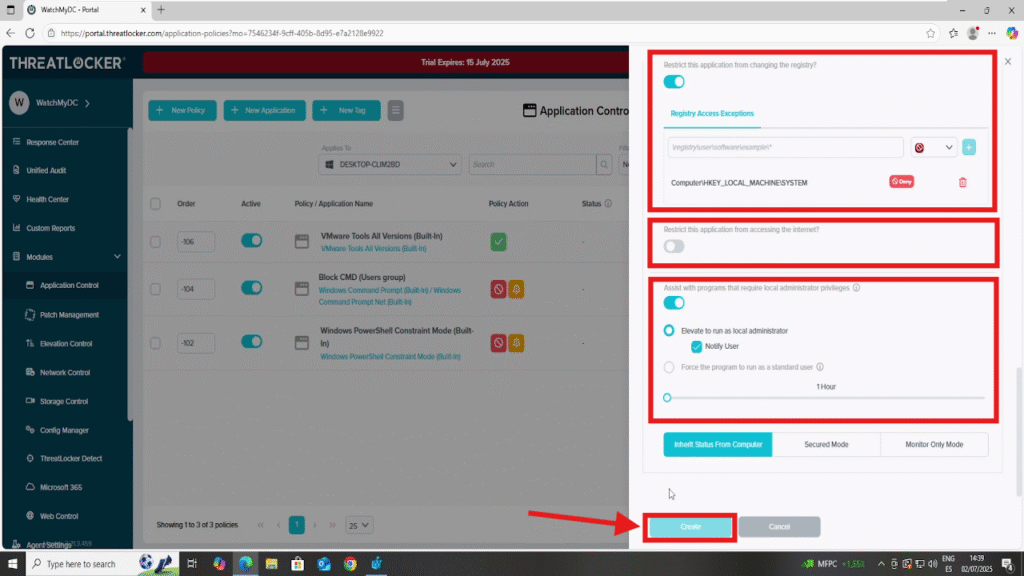Select Inherit Status From Computer mode
The width and height of the screenshot is (1024, 576).
[718, 445]
